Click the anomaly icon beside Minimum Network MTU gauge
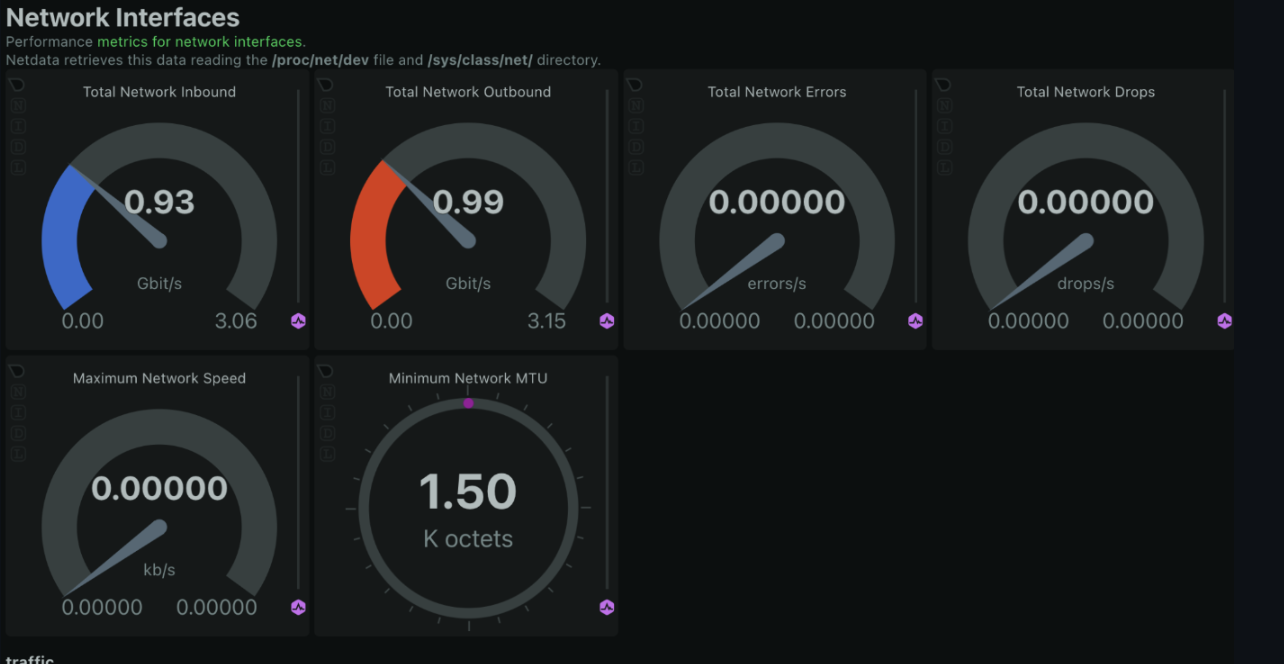This screenshot has width=1284, height=664. [x=606, y=606]
